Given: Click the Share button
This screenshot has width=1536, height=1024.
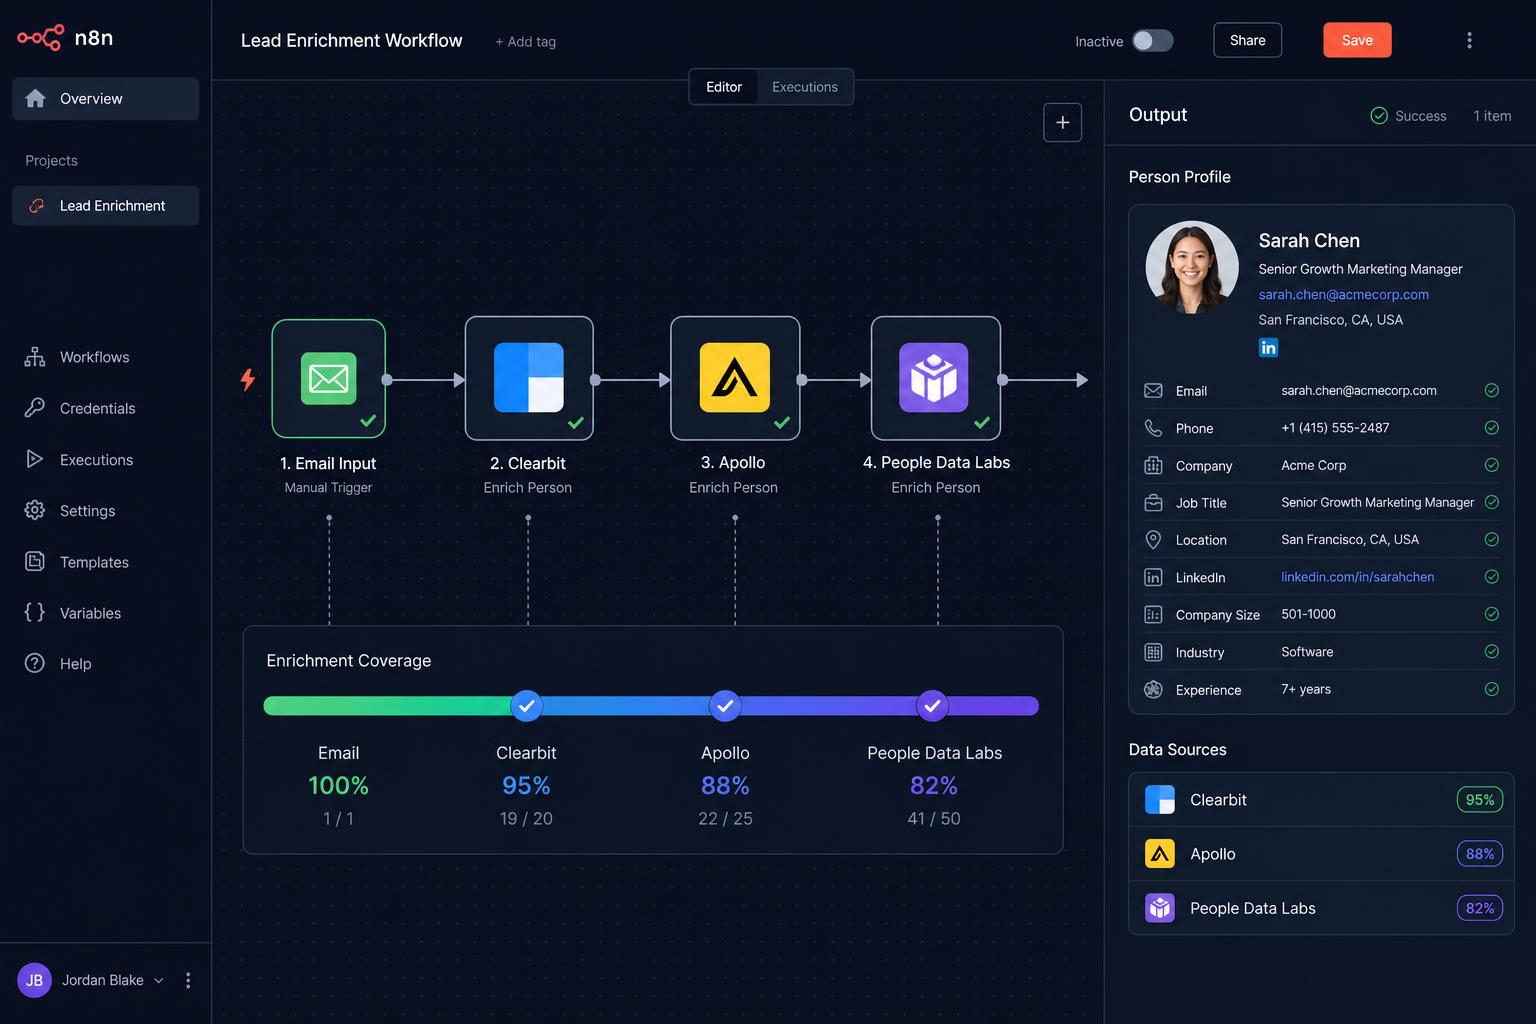Looking at the screenshot, I should [1247, 40].
